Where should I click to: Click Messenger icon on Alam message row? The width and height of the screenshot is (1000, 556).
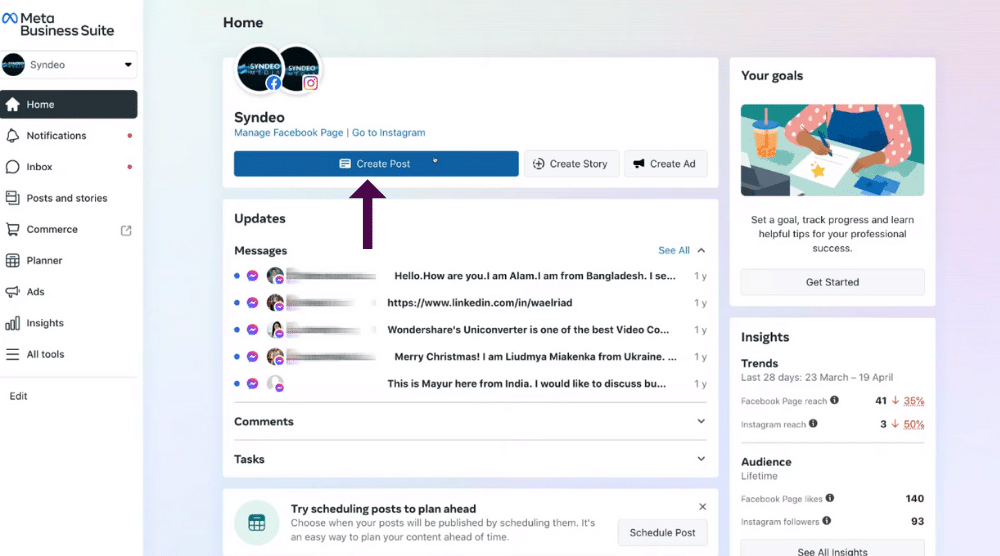coord(253,276)
